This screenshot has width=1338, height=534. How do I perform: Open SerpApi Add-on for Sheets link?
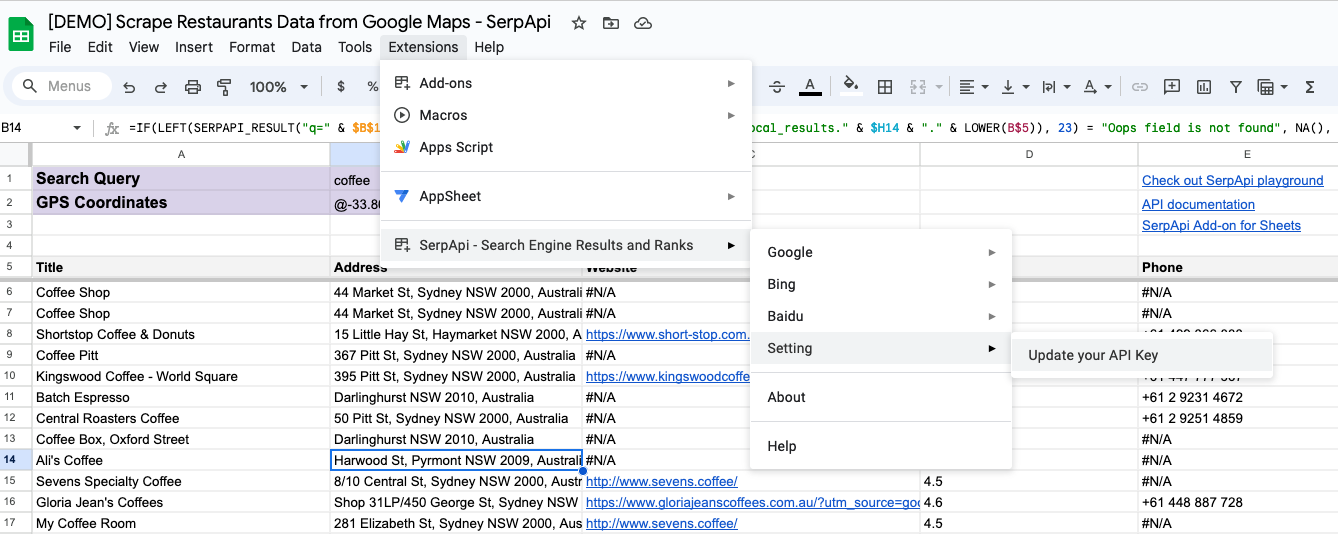tap(1221, 225)
